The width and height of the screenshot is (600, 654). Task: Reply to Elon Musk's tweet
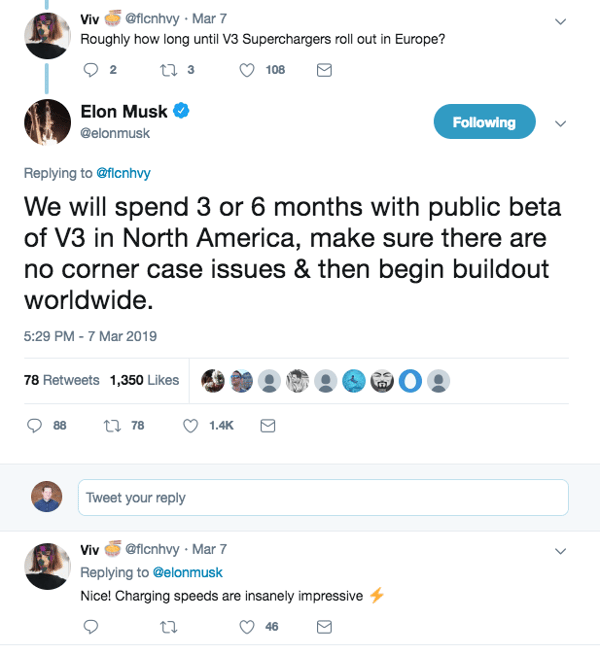pyautogui.click(x=34, y=425)
